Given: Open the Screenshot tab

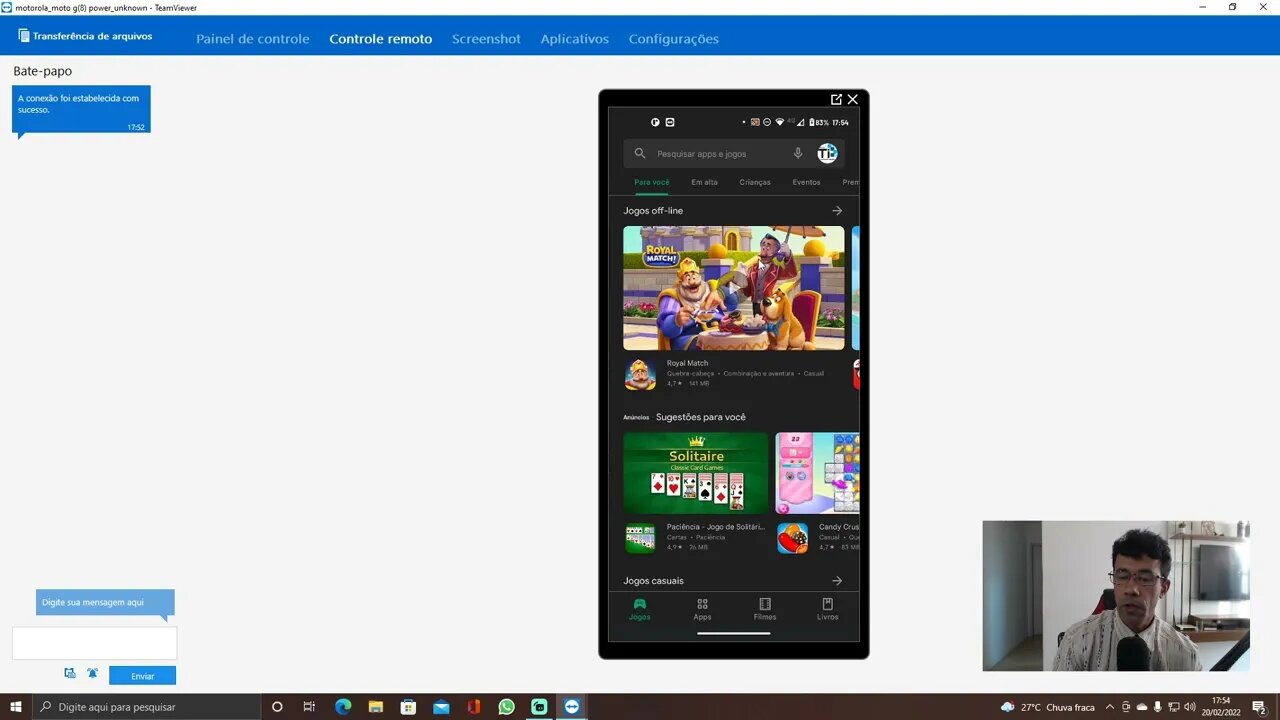Looking at the screenshot, I should click(x=486, y=39).
